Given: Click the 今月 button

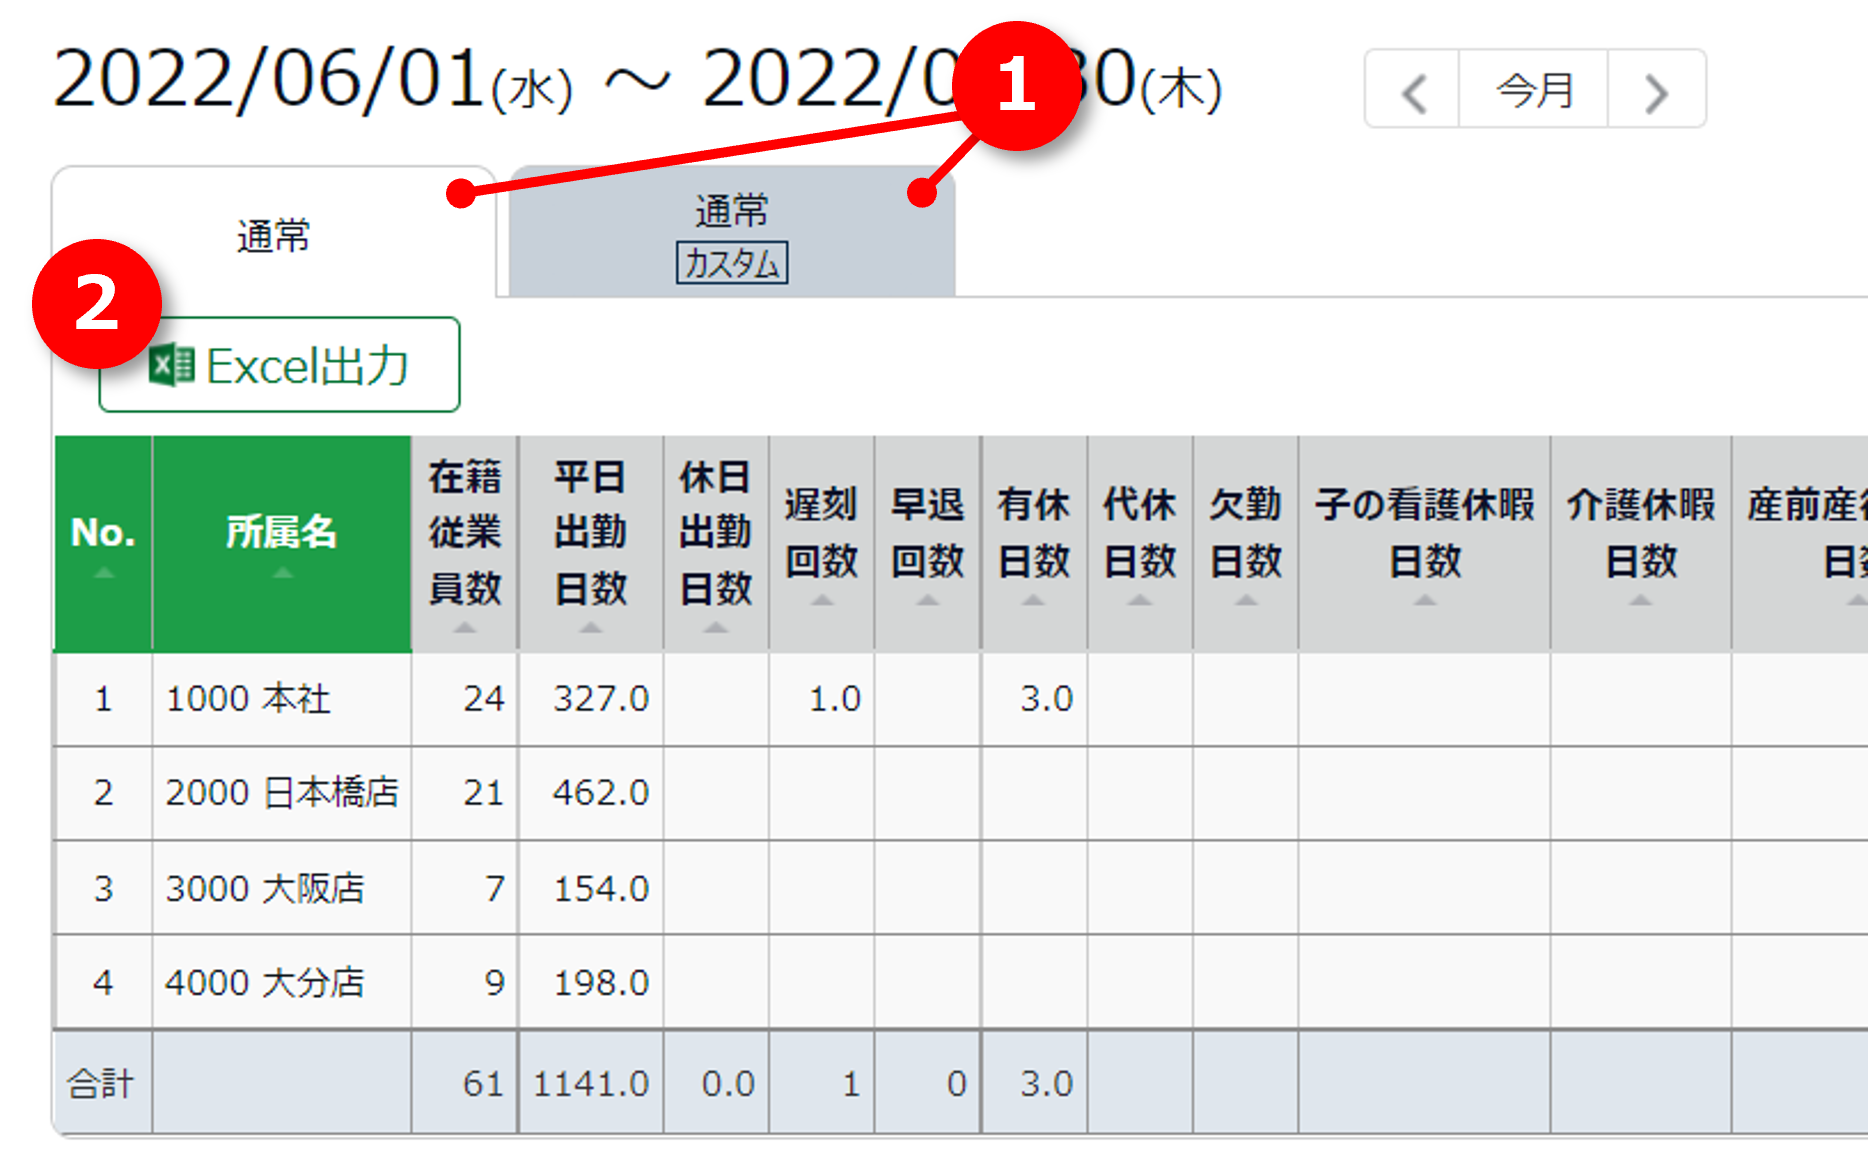Looking at the screenshot, I should pyautogui.click(x=1534, y=90).
